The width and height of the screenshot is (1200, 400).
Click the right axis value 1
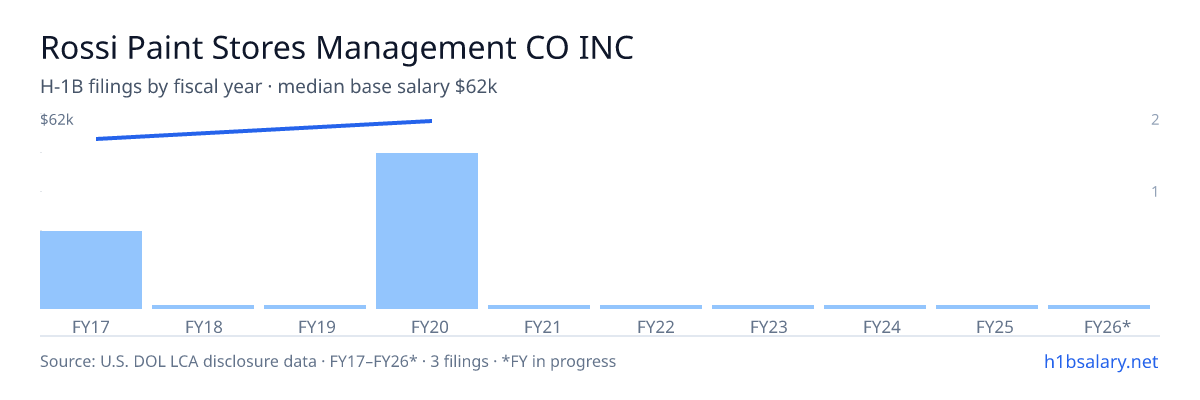(1155, 191)
